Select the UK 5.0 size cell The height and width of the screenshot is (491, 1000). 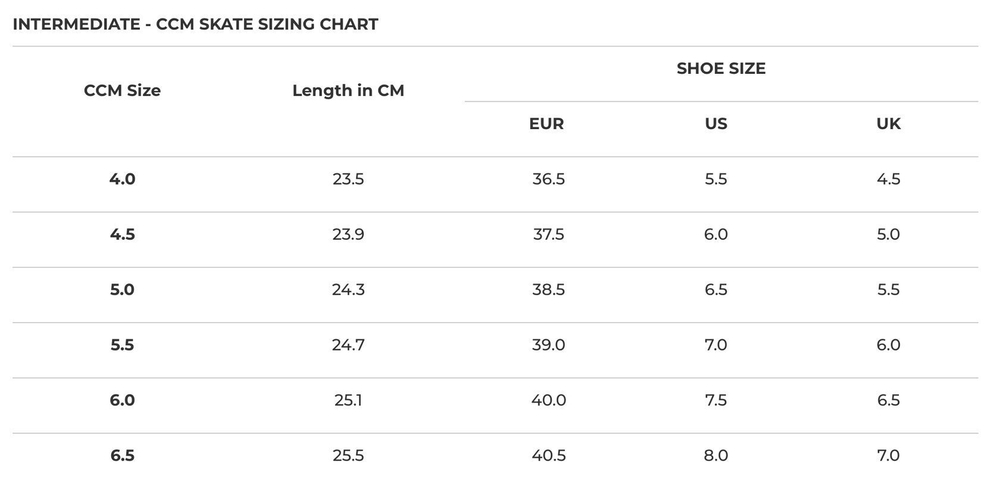click(888, 235)
